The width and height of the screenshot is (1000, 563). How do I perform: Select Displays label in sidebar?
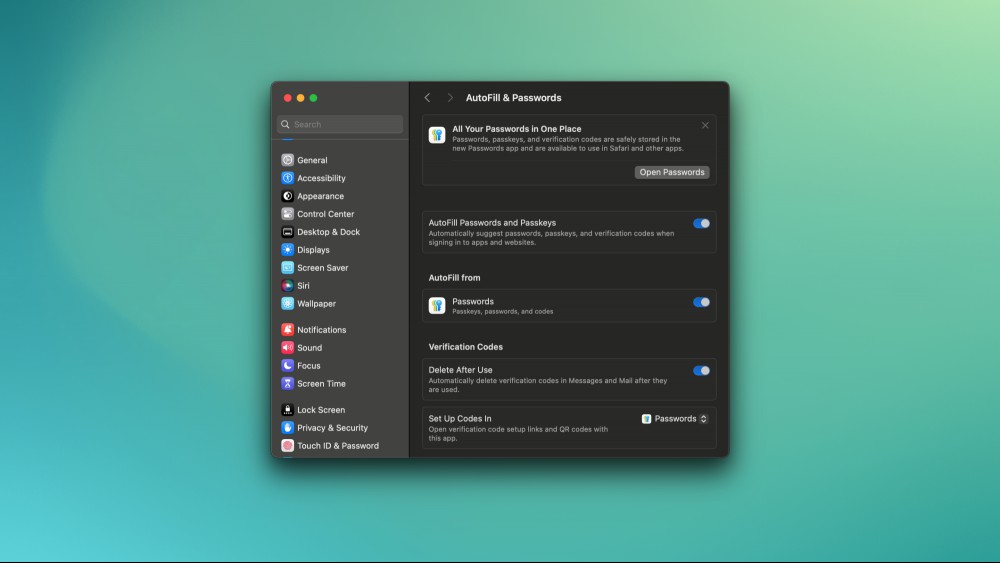313,249
